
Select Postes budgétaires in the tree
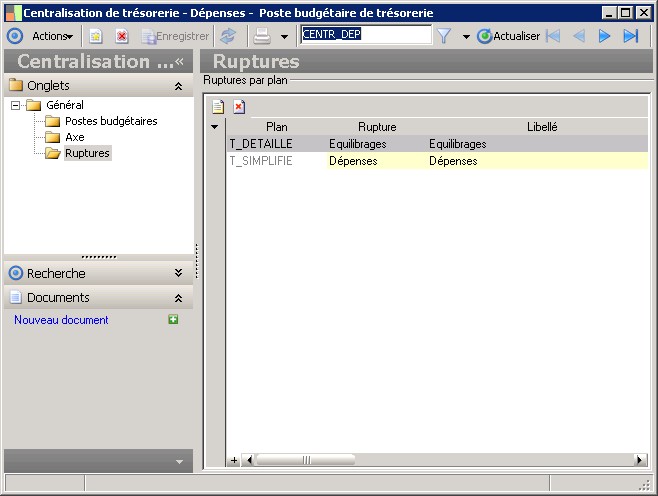(111, 121)
